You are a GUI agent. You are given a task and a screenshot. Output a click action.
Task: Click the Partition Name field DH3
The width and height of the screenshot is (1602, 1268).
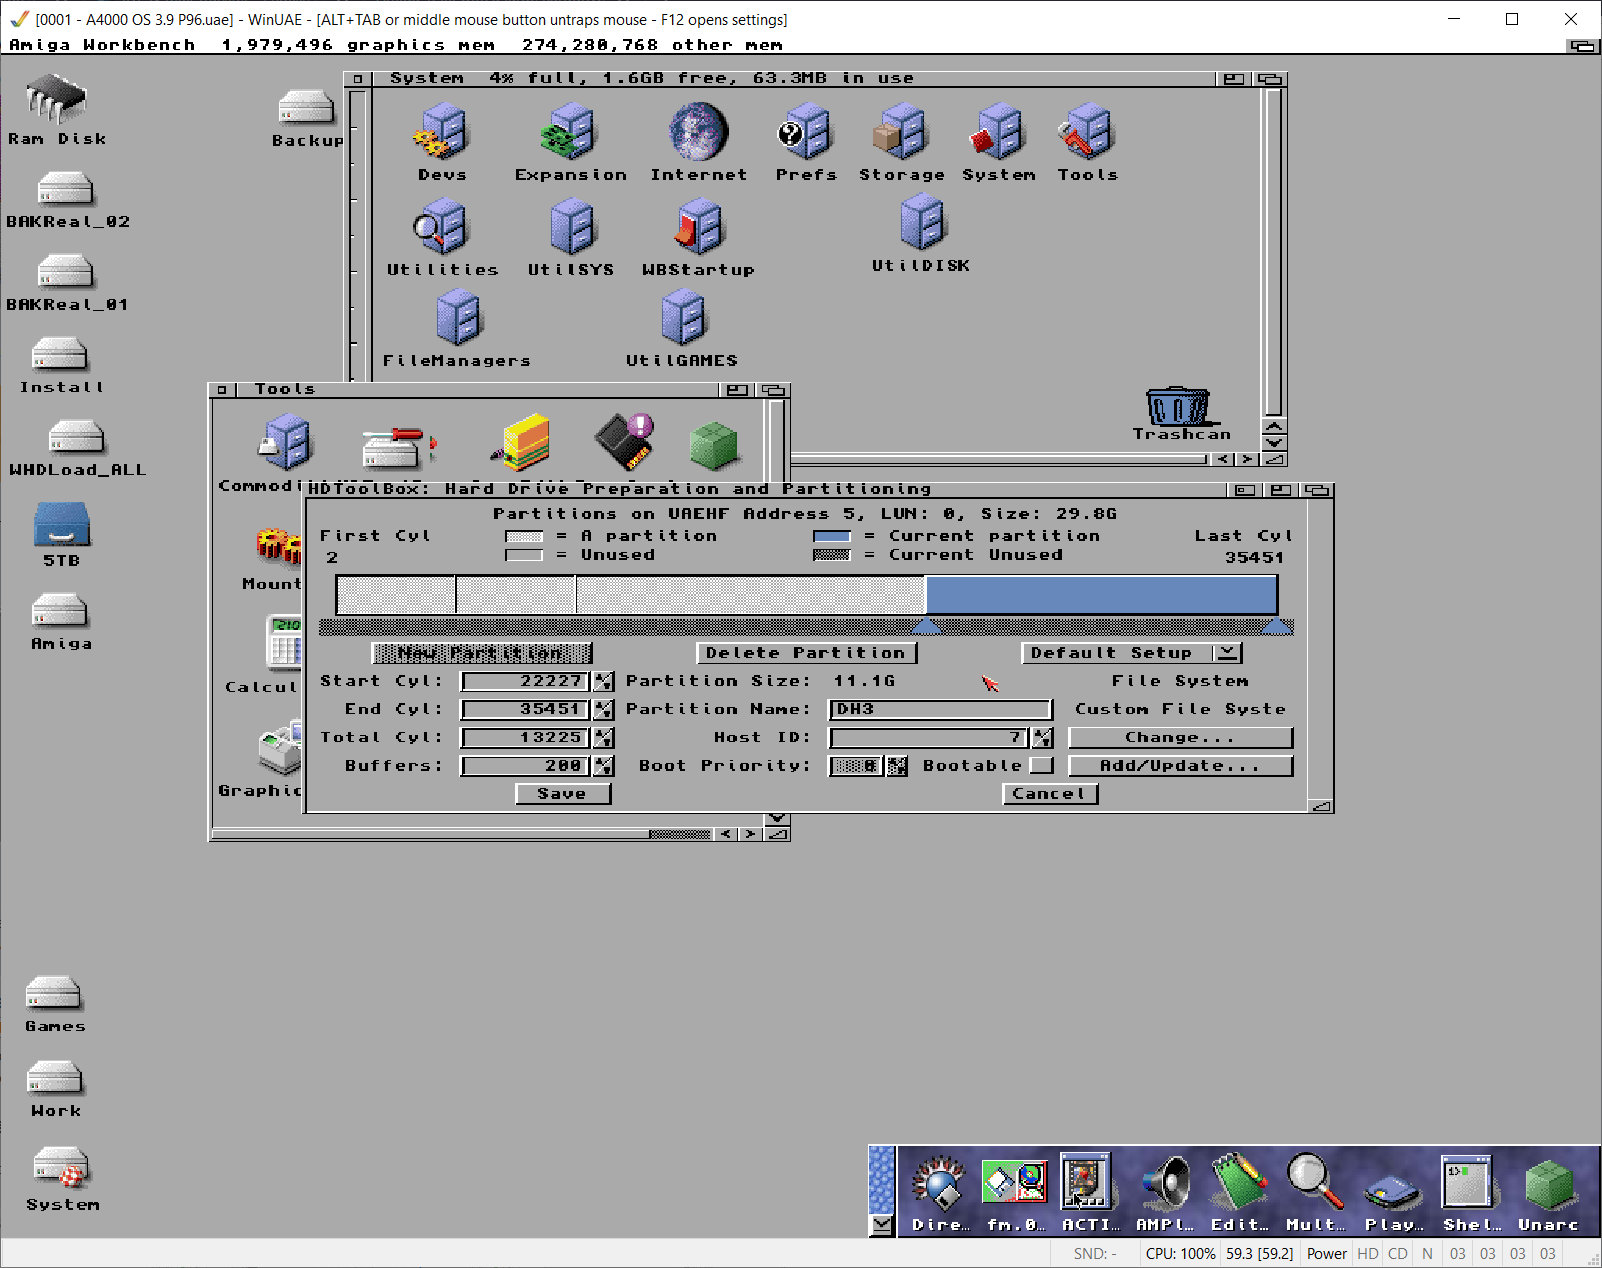[x=941, y=709]
